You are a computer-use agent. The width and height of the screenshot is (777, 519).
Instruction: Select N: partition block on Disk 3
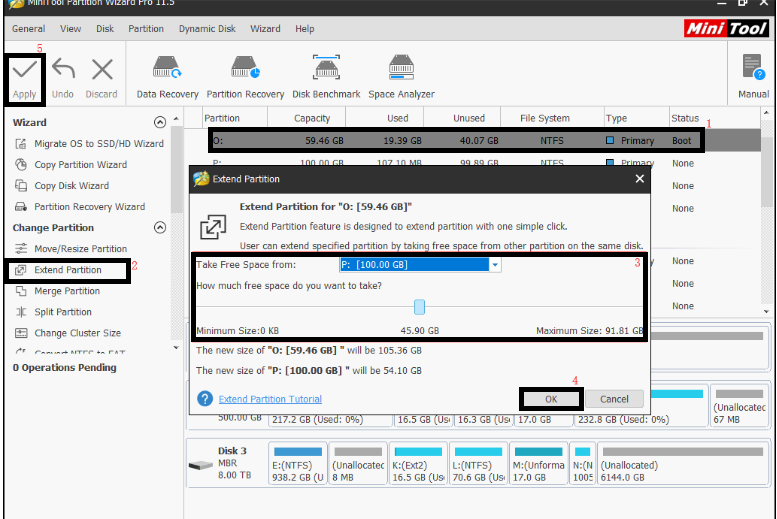tap(582, 463)
